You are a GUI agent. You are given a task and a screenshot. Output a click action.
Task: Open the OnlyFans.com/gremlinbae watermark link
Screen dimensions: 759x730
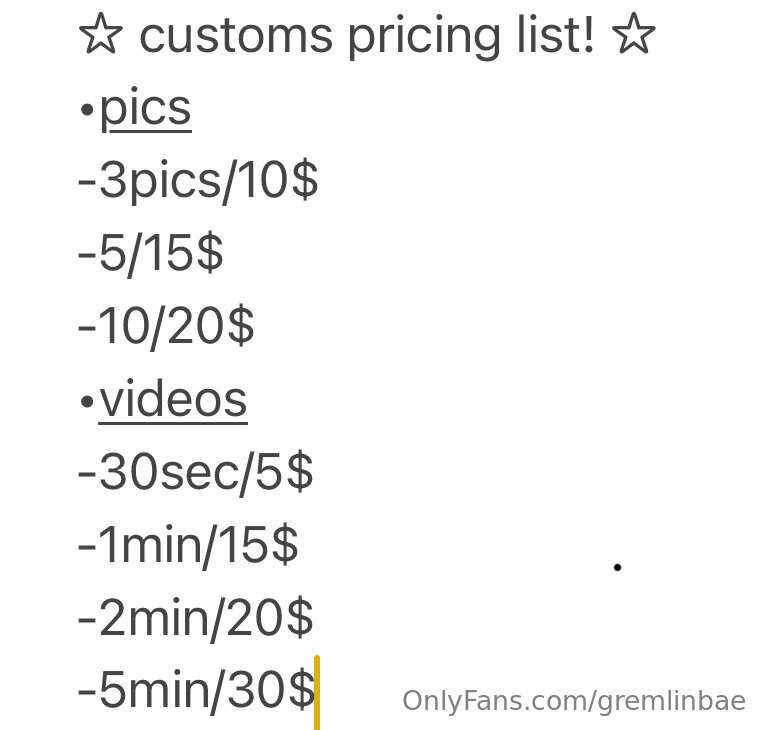(x=574, y=701)
